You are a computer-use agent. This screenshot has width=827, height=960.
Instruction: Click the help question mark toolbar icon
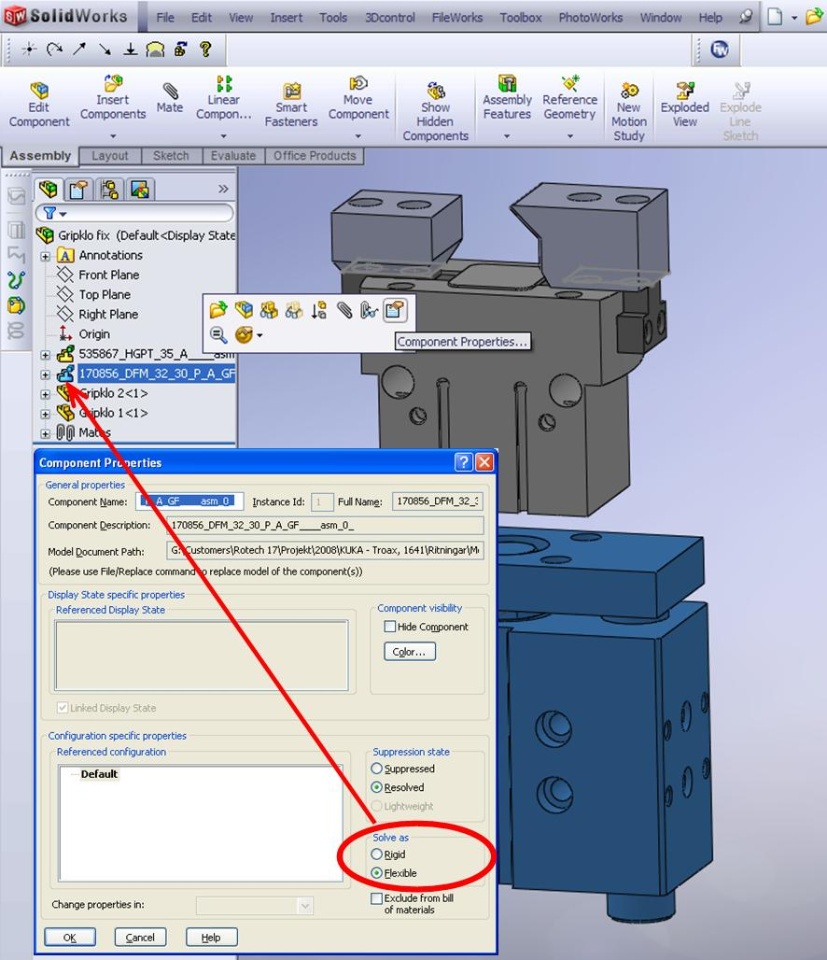click(x=206, y=49)
